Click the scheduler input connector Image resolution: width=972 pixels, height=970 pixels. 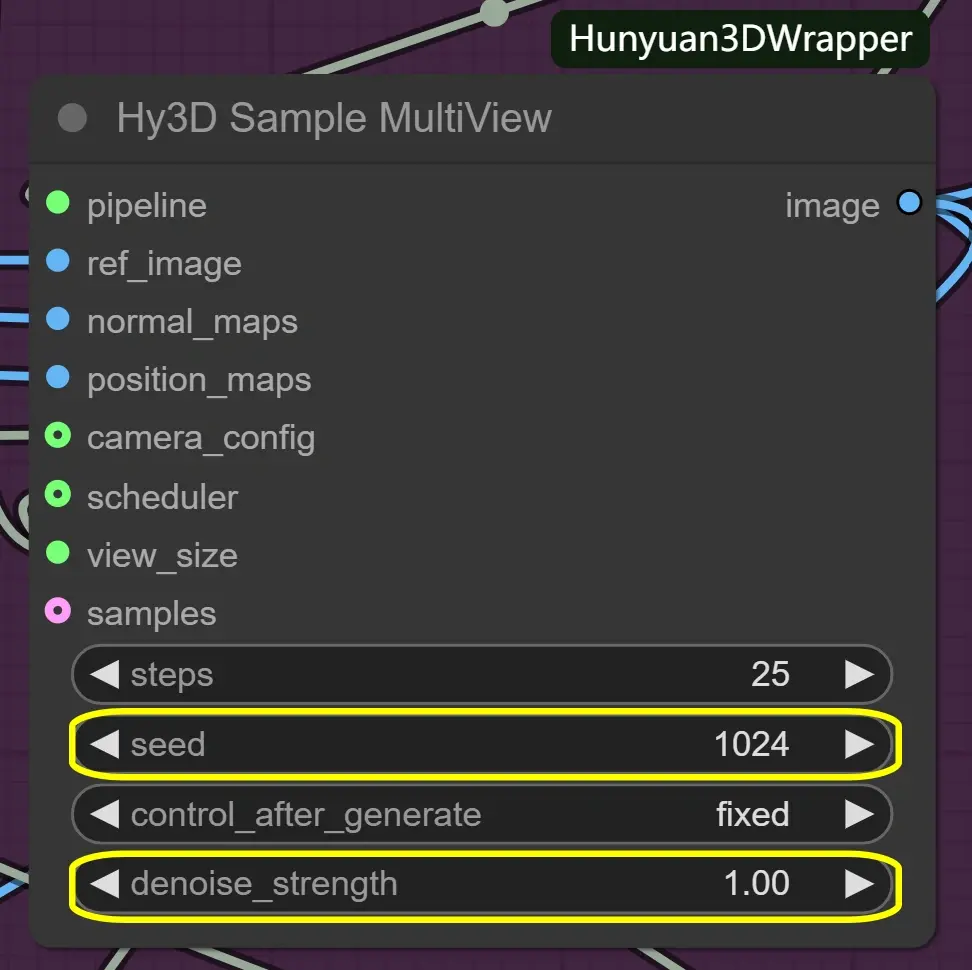[57, 494]
